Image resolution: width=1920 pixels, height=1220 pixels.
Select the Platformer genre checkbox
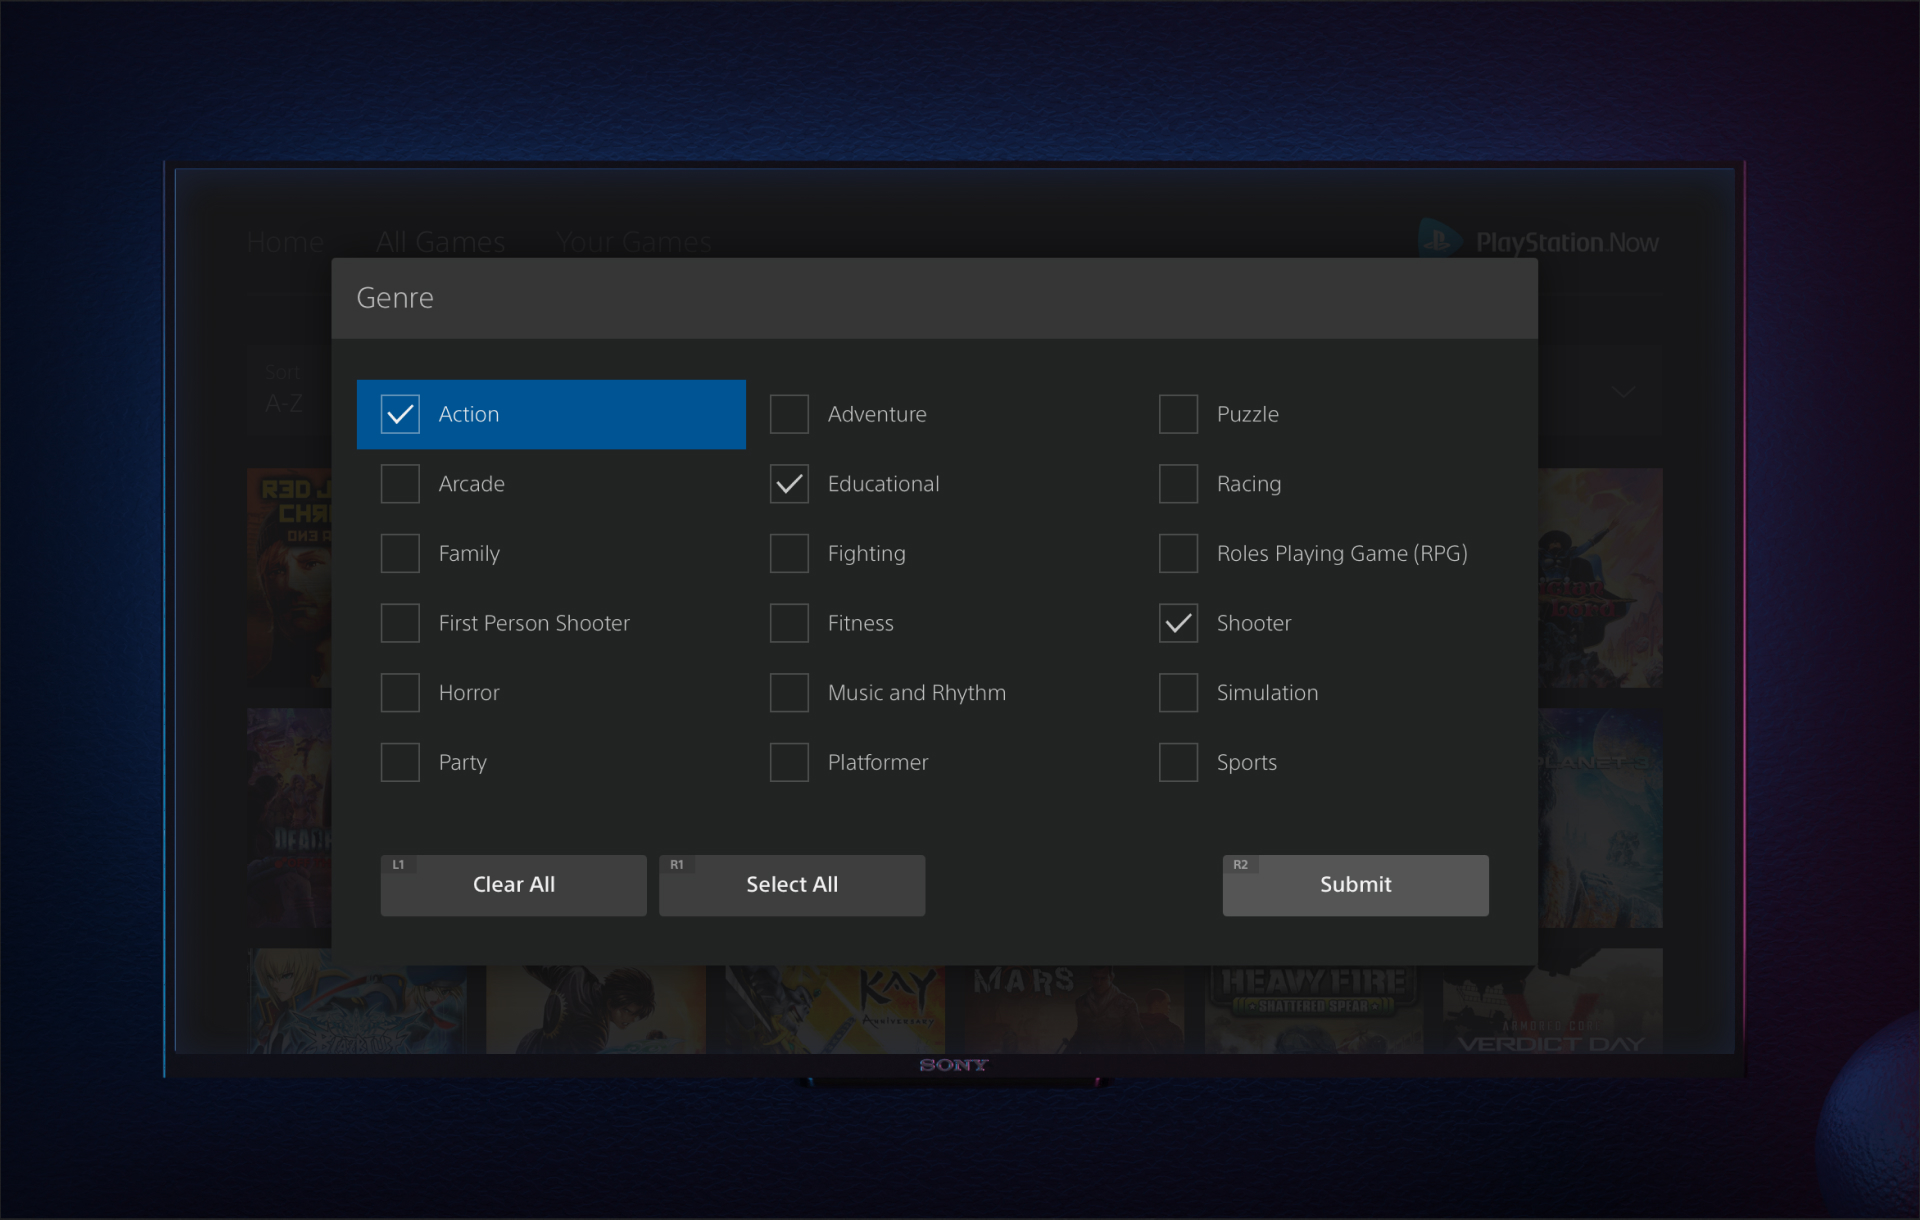(x=789, y=762)
